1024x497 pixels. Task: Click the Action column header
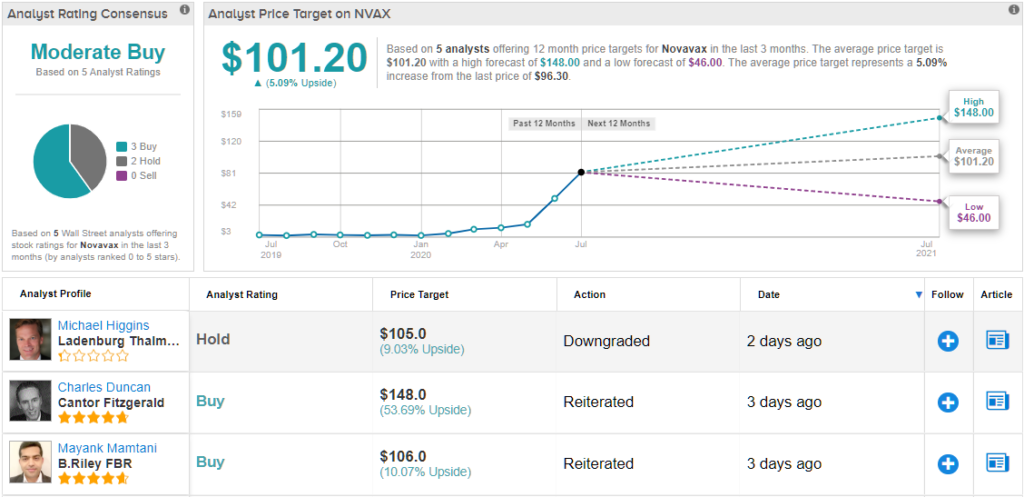click(x=589, y=295)
